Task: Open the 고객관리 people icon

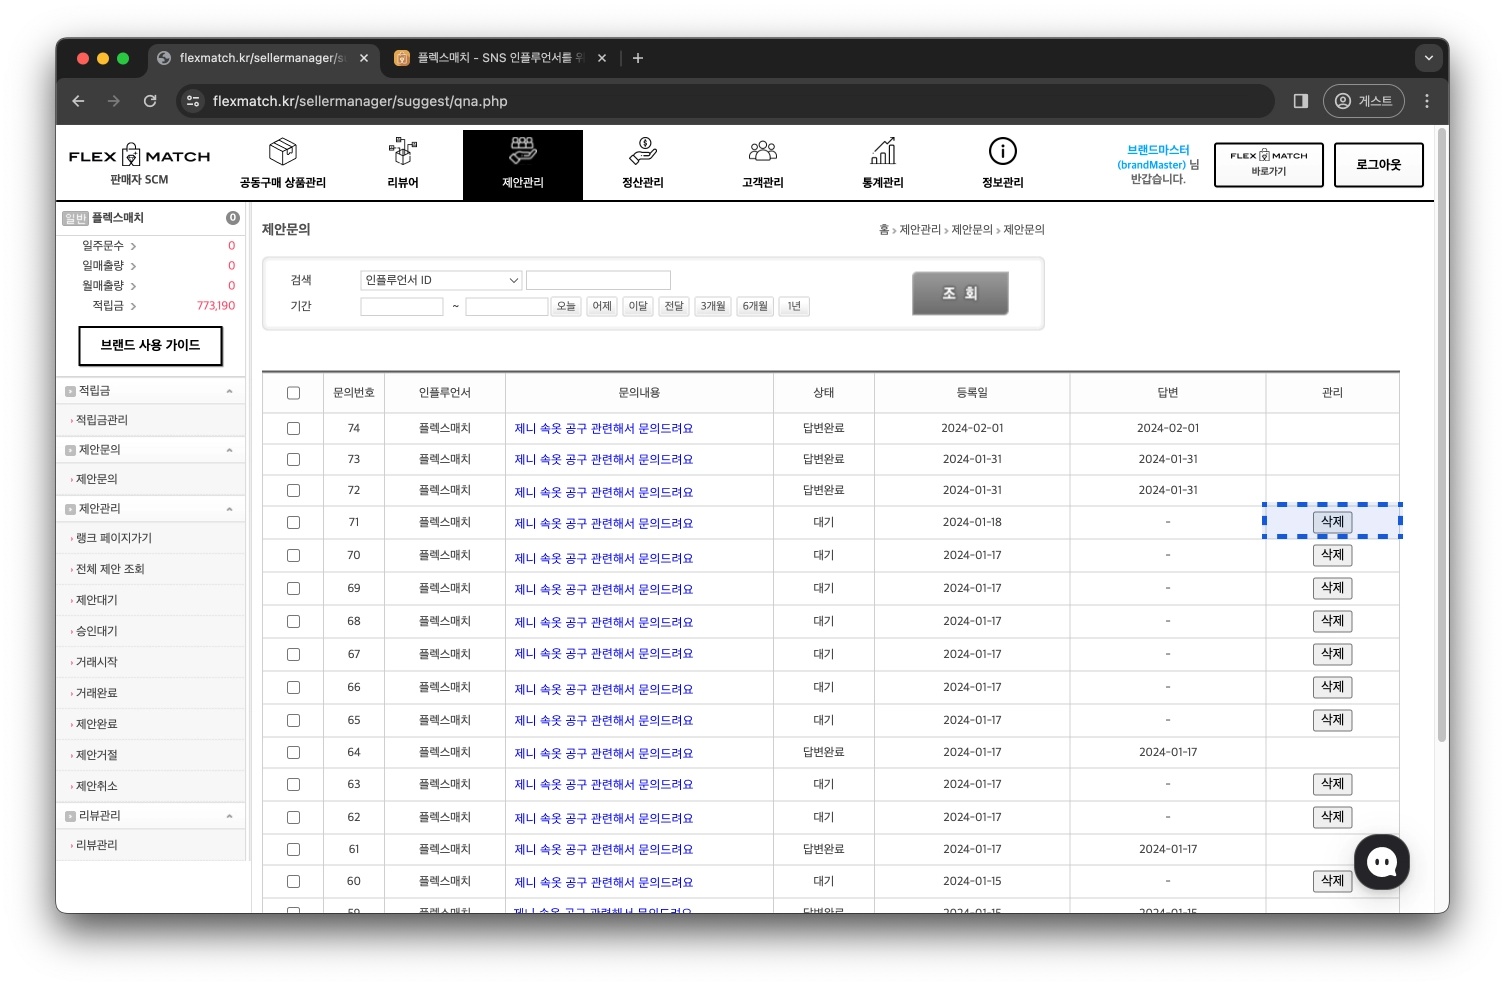Action: pos(763,152)
